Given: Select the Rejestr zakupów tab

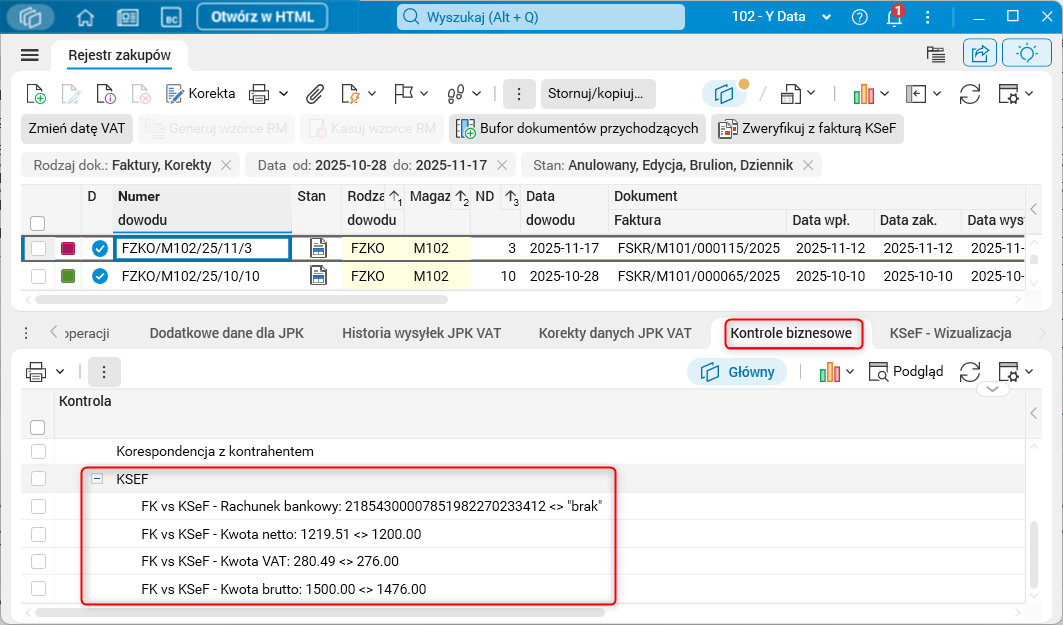Looking at the screenshot, I should [x=119, y=56].
